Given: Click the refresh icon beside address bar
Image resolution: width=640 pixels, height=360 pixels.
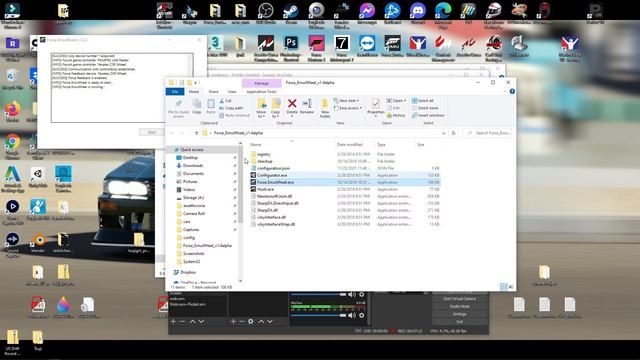Looking at the screenshot, I should click(x=453, y=133).
